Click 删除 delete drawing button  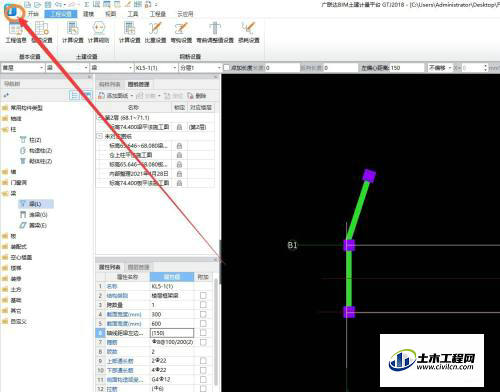point(197,96)
